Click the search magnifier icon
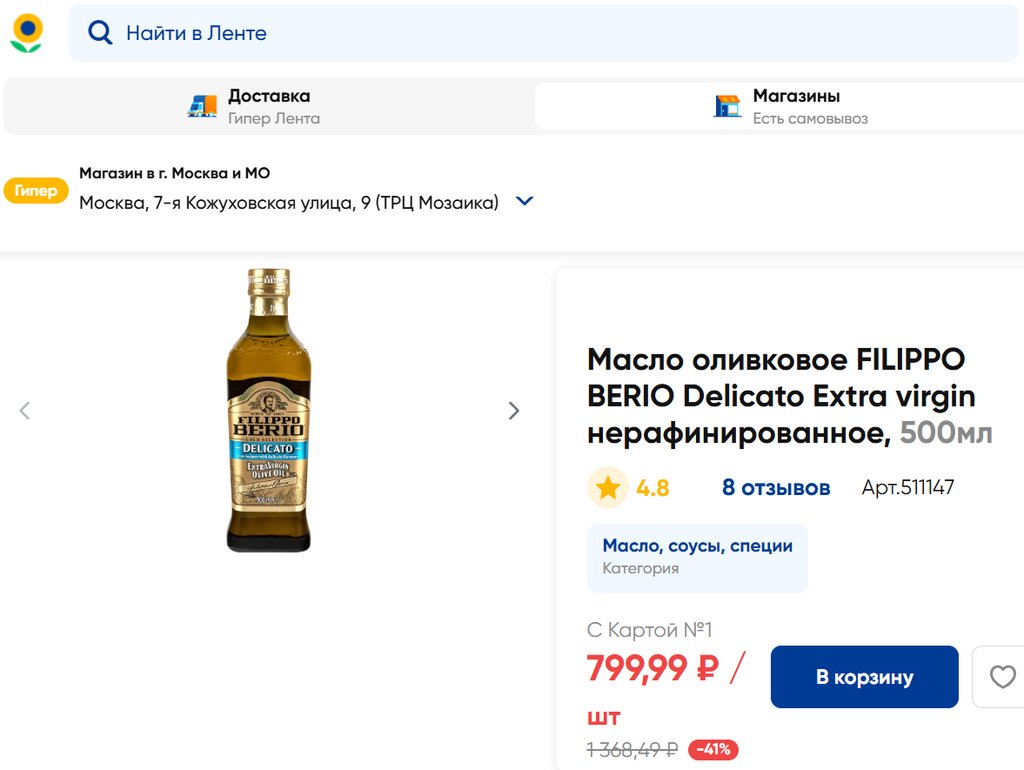This screenshot has height=770, width=1024. point(100,33)
